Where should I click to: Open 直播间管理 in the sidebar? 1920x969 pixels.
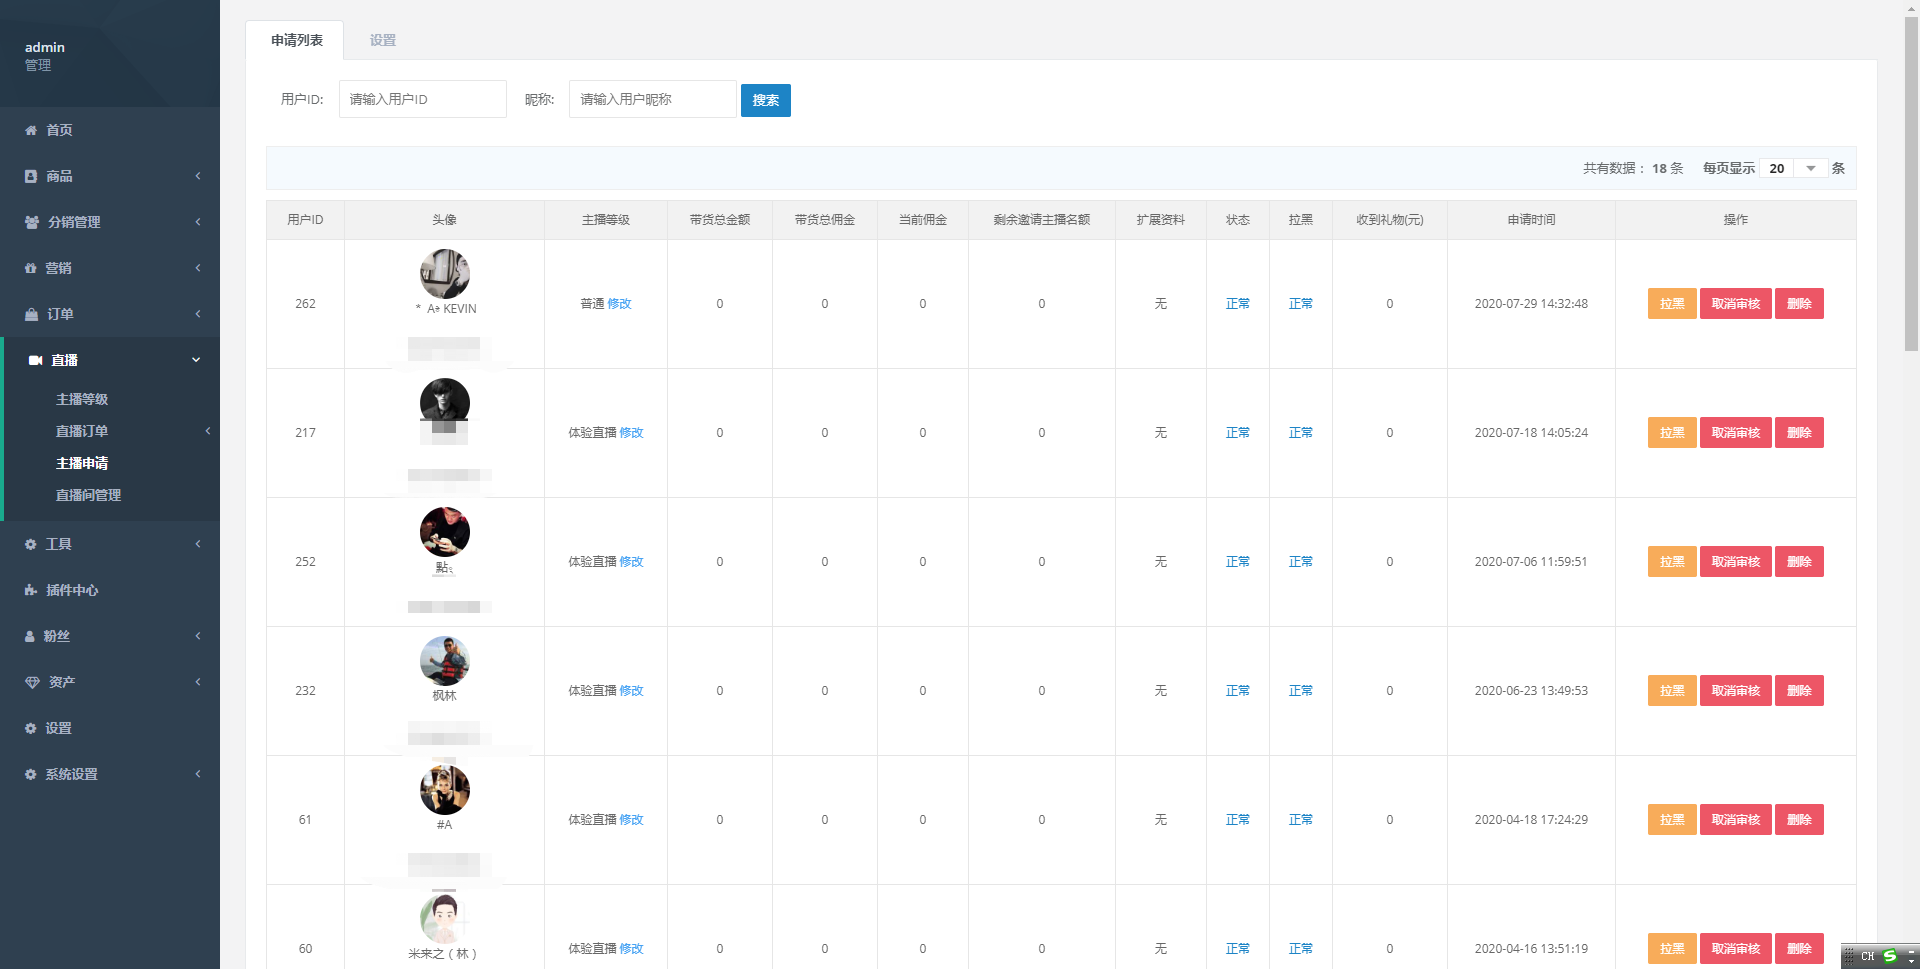click(x=88, y=495)
